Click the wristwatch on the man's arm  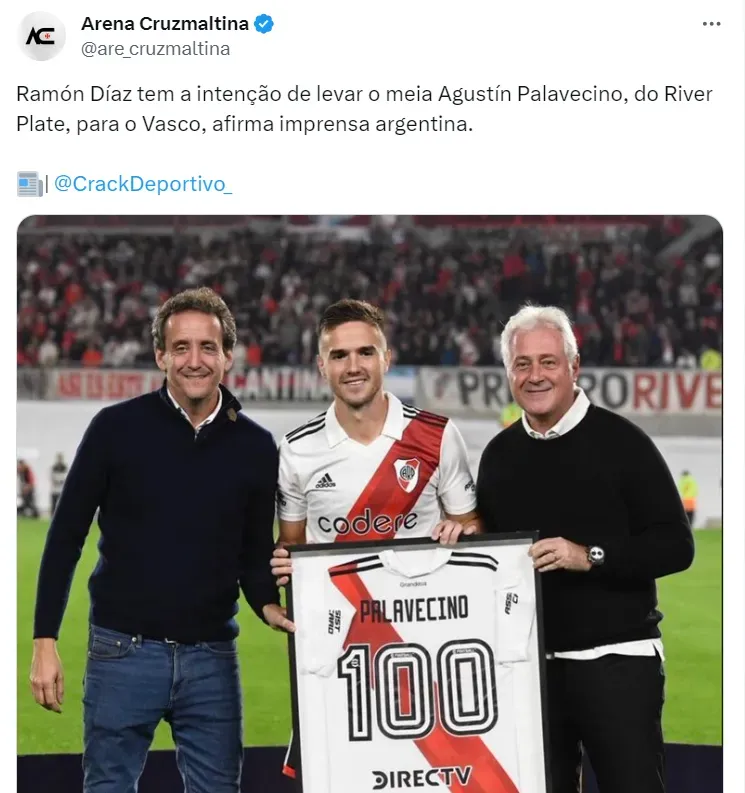[596, 555]
